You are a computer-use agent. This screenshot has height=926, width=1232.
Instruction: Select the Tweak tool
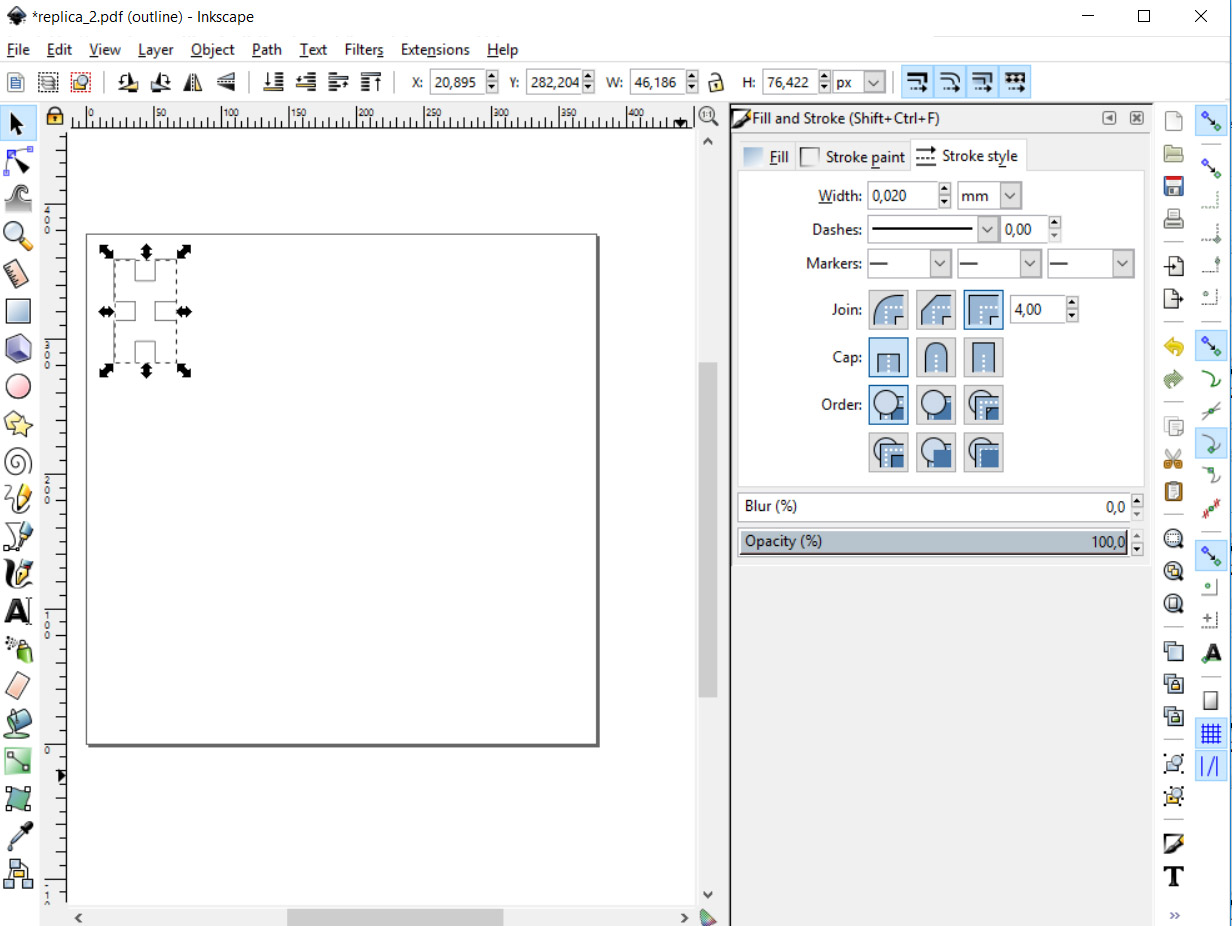(x=18, y=197)
